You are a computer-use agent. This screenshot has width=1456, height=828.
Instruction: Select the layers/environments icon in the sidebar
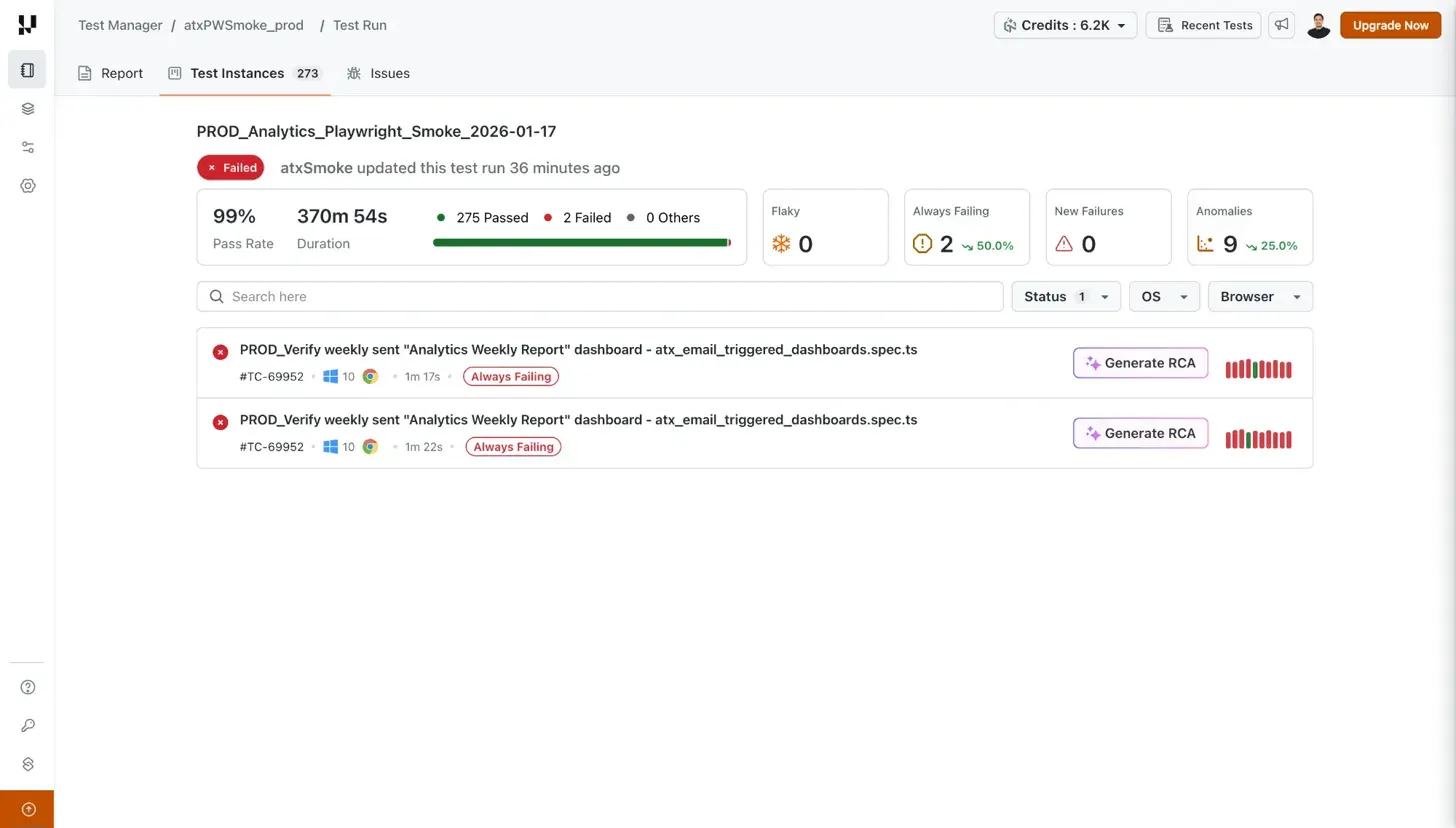(27, 108)
